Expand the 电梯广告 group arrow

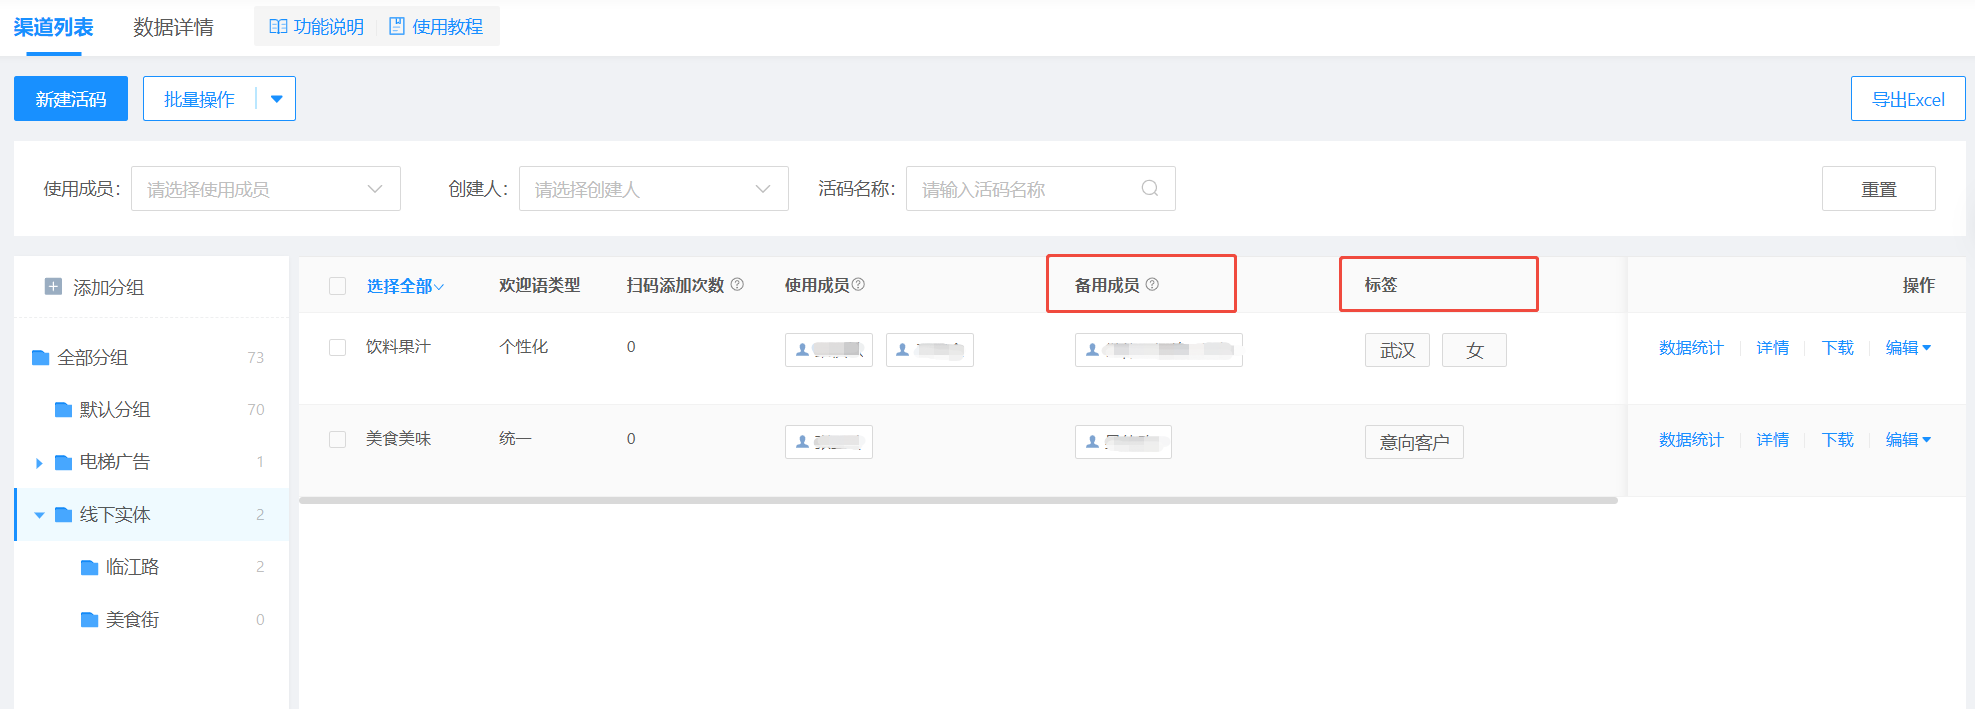(x=39, y=462)
